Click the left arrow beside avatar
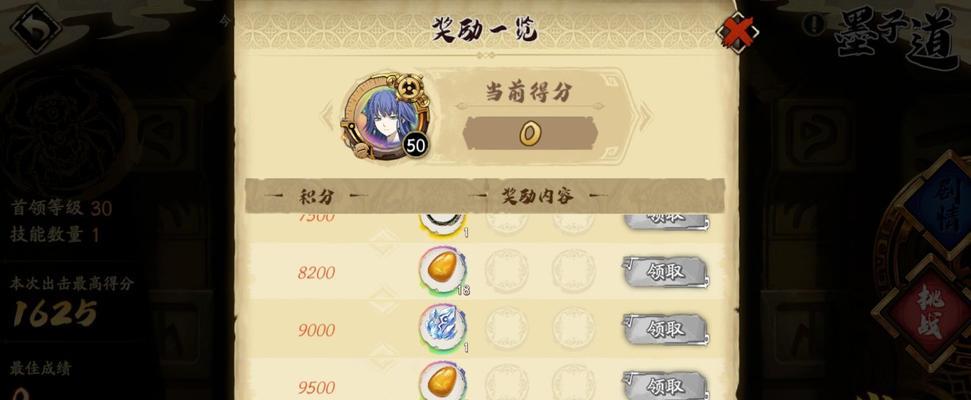971x400 pixels. 326,117
